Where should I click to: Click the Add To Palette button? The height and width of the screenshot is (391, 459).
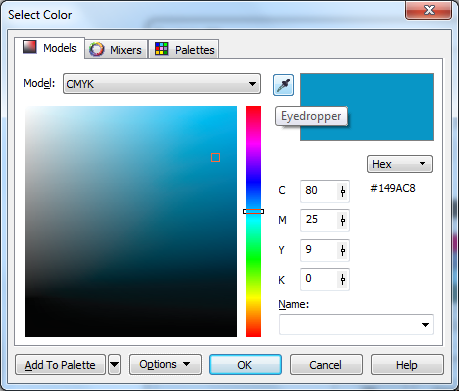[x=60, y=365]
